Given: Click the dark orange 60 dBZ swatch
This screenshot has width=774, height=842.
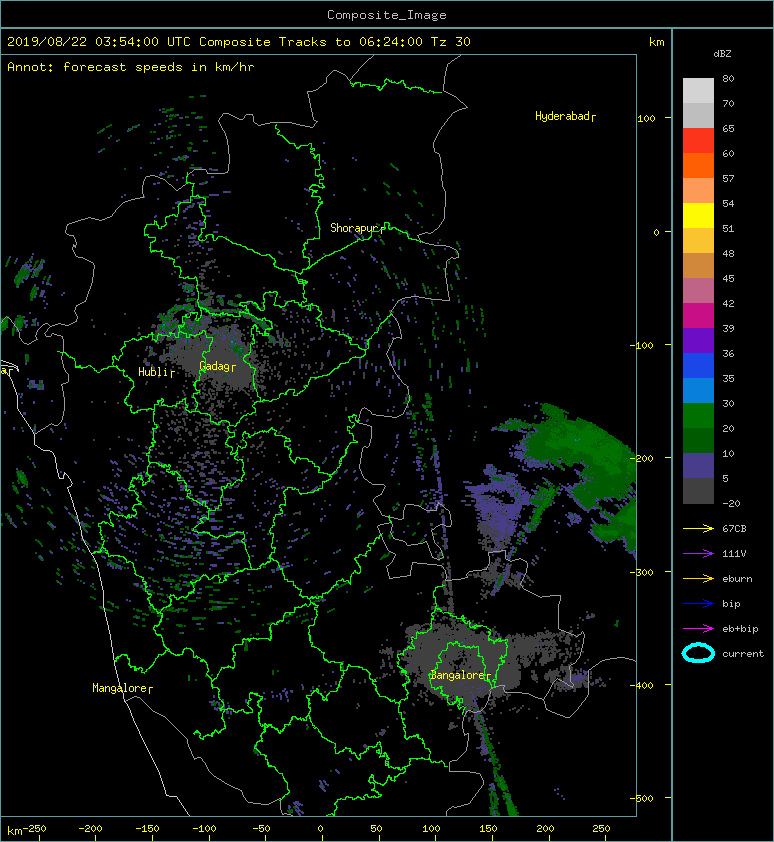Looking at the screenshot, I should click(x=698, y=165).
